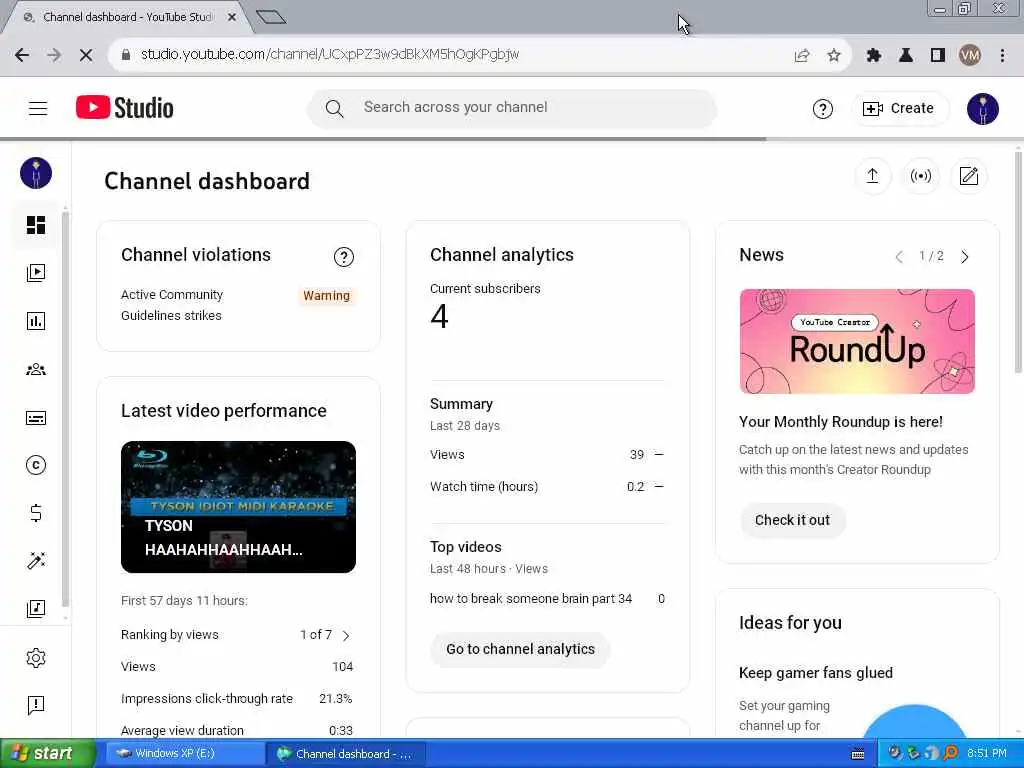Open the hamburger navigation menu

pyautogui.click(x=38, y=108)
